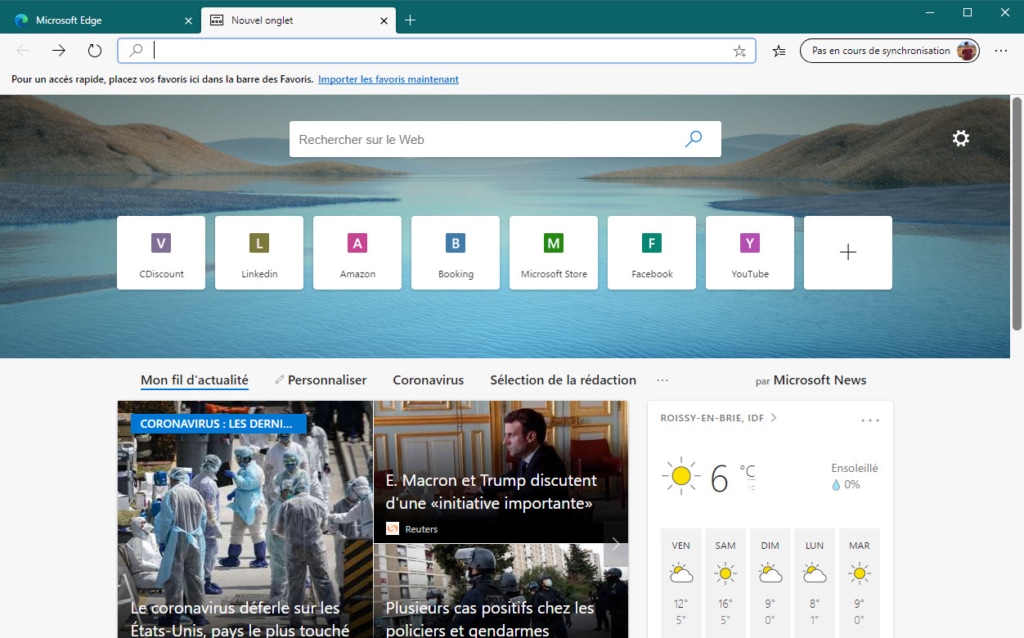Open the Coronavirus news tab

[428, 380]
